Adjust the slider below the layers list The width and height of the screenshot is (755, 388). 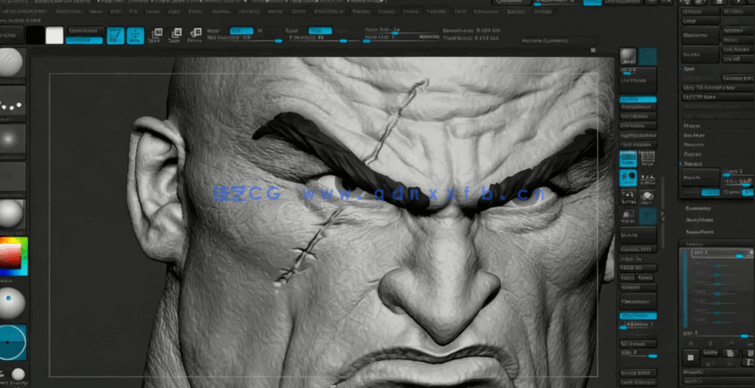click(x=744, y=336)
